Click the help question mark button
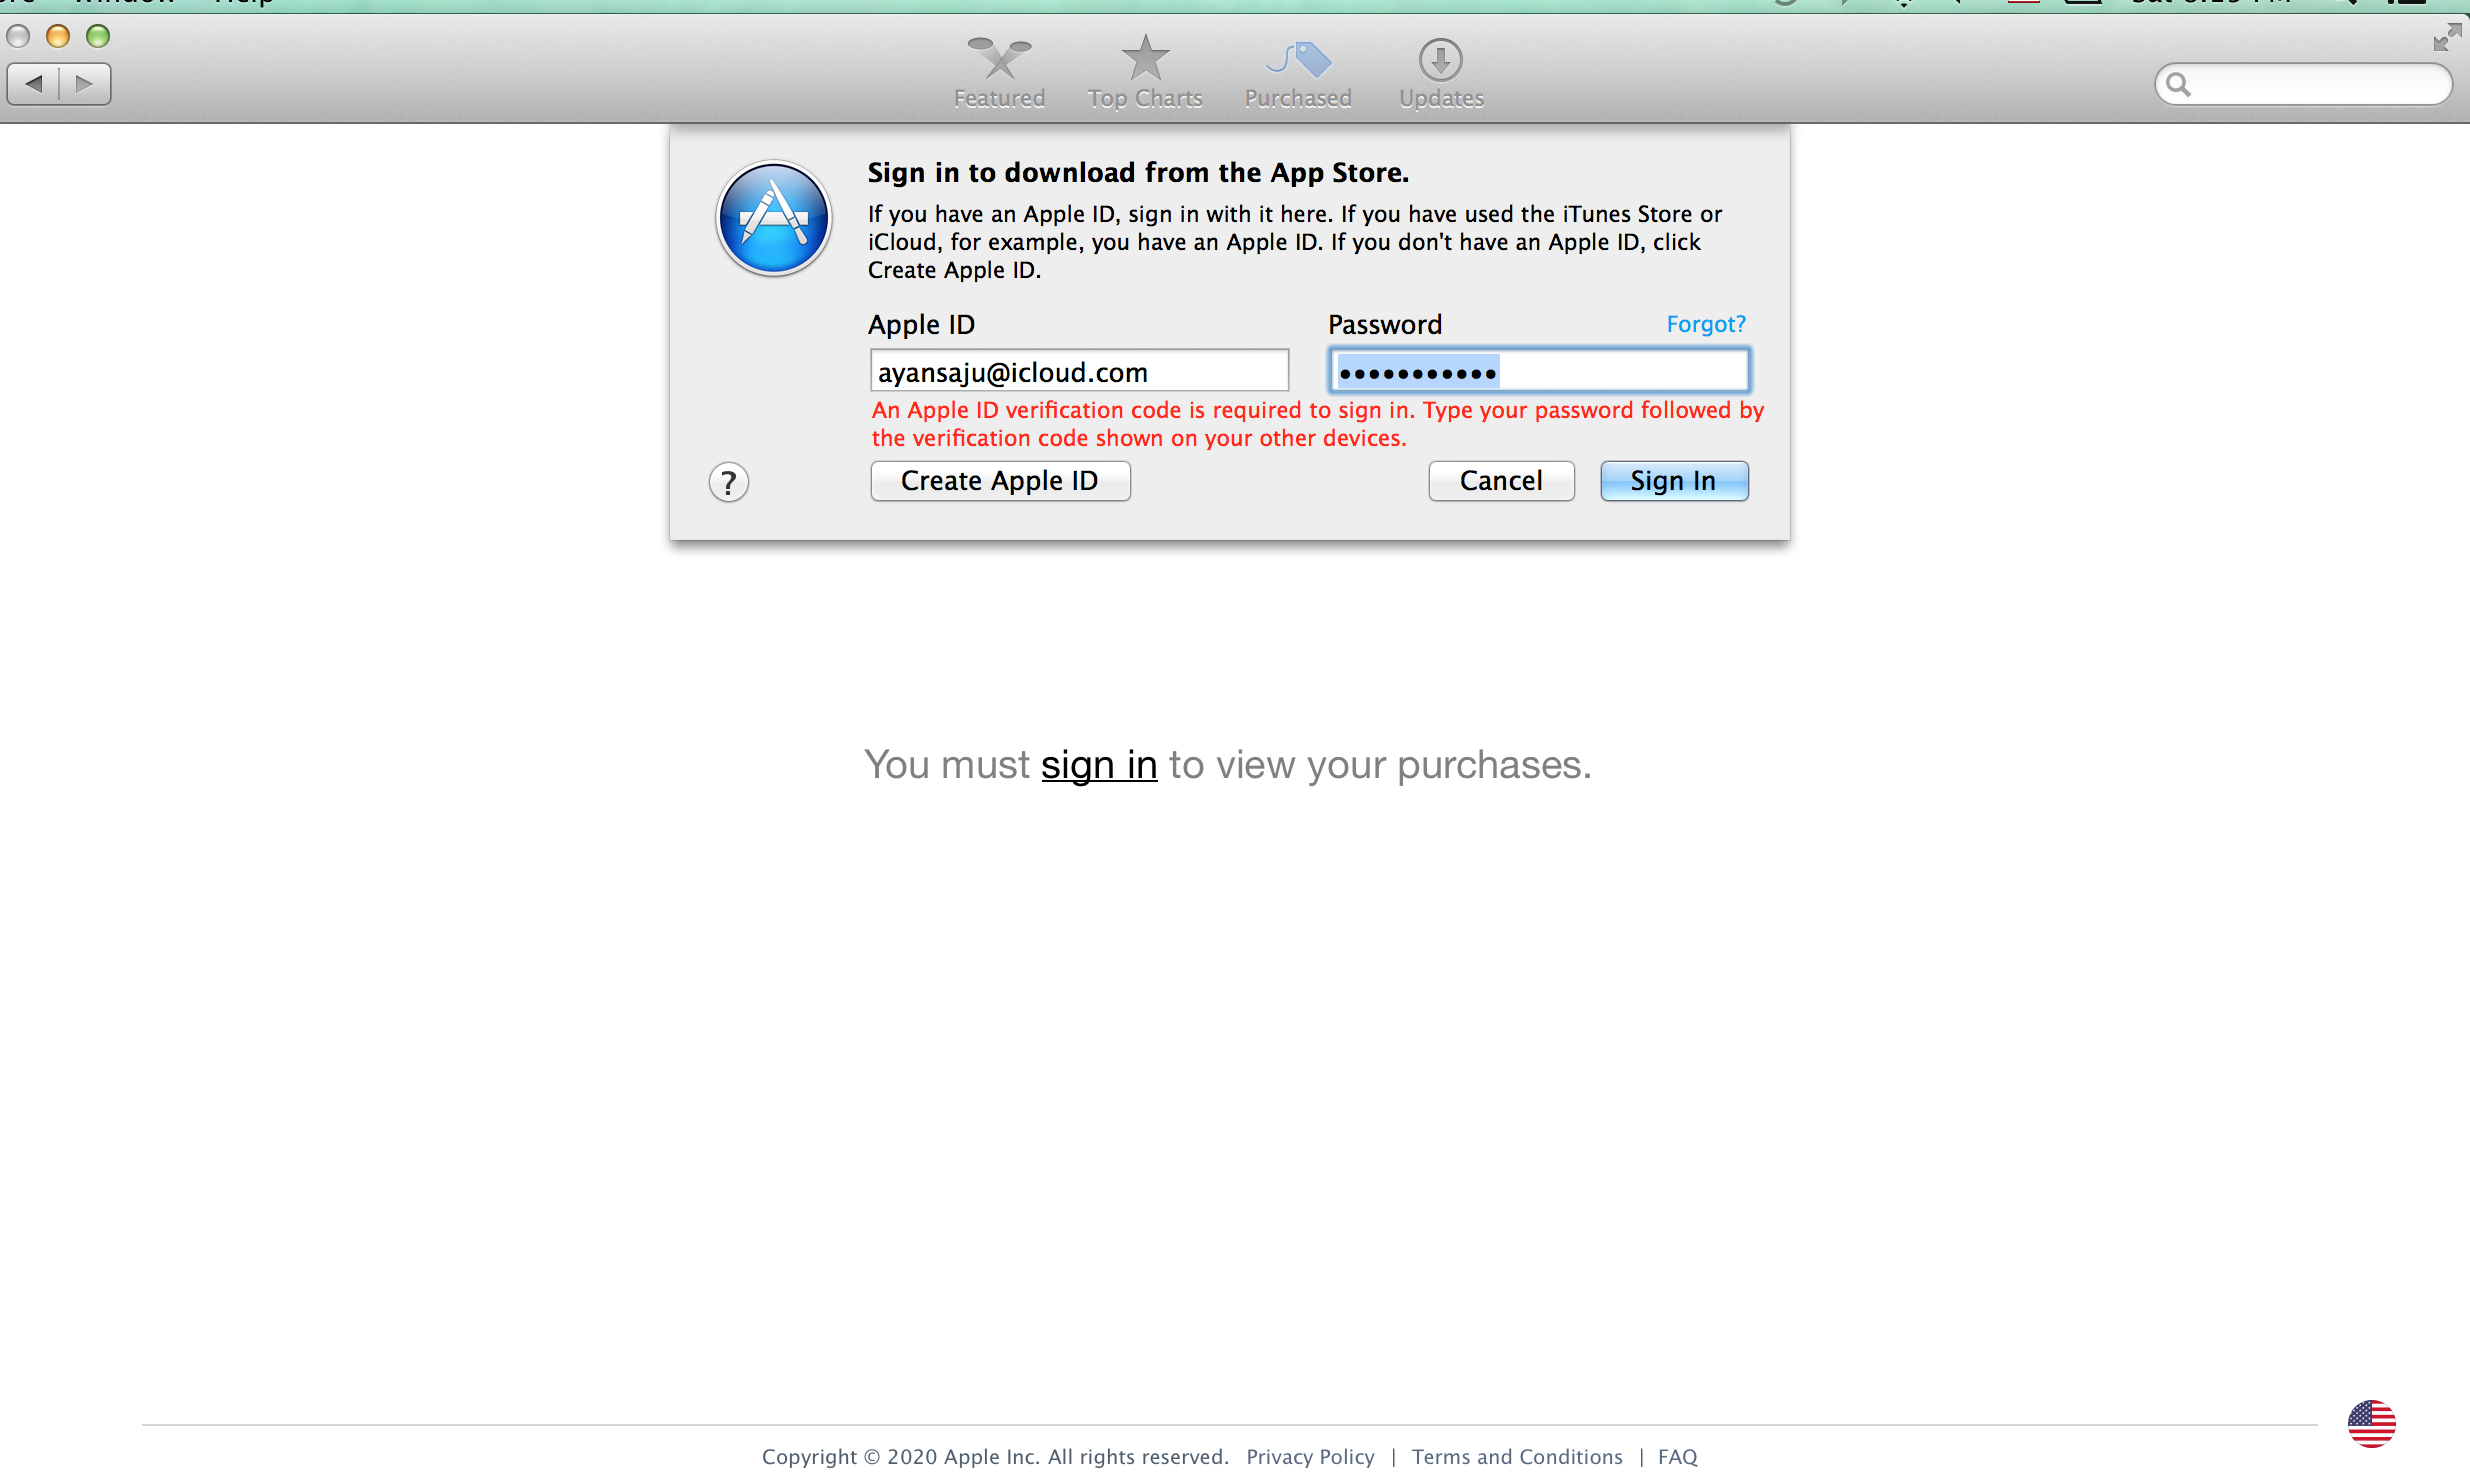The width and height of the screenshot is (2470, 1478). click(729, 483)
